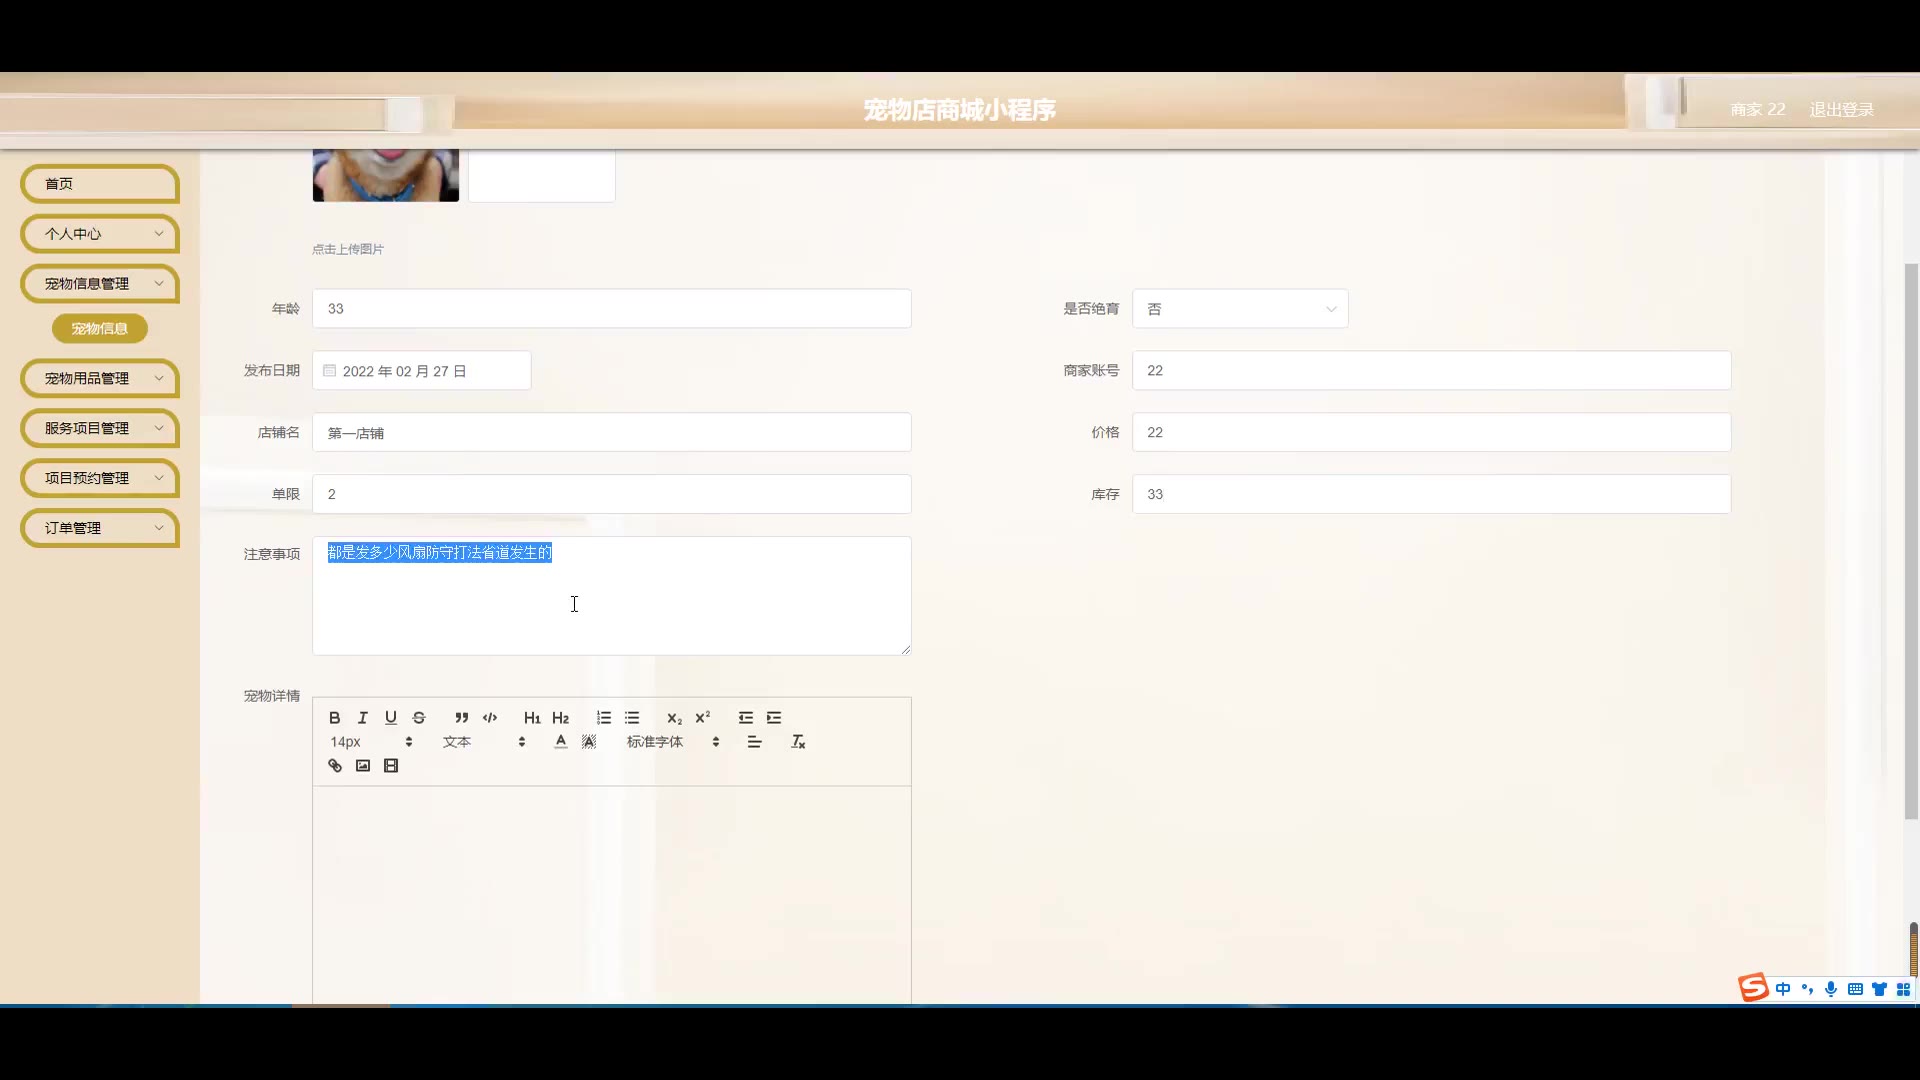Focus the 价格 input field
The height and width of the screenshot is (1080, 1920).
pyautogui.click(x=1431, y=433)
